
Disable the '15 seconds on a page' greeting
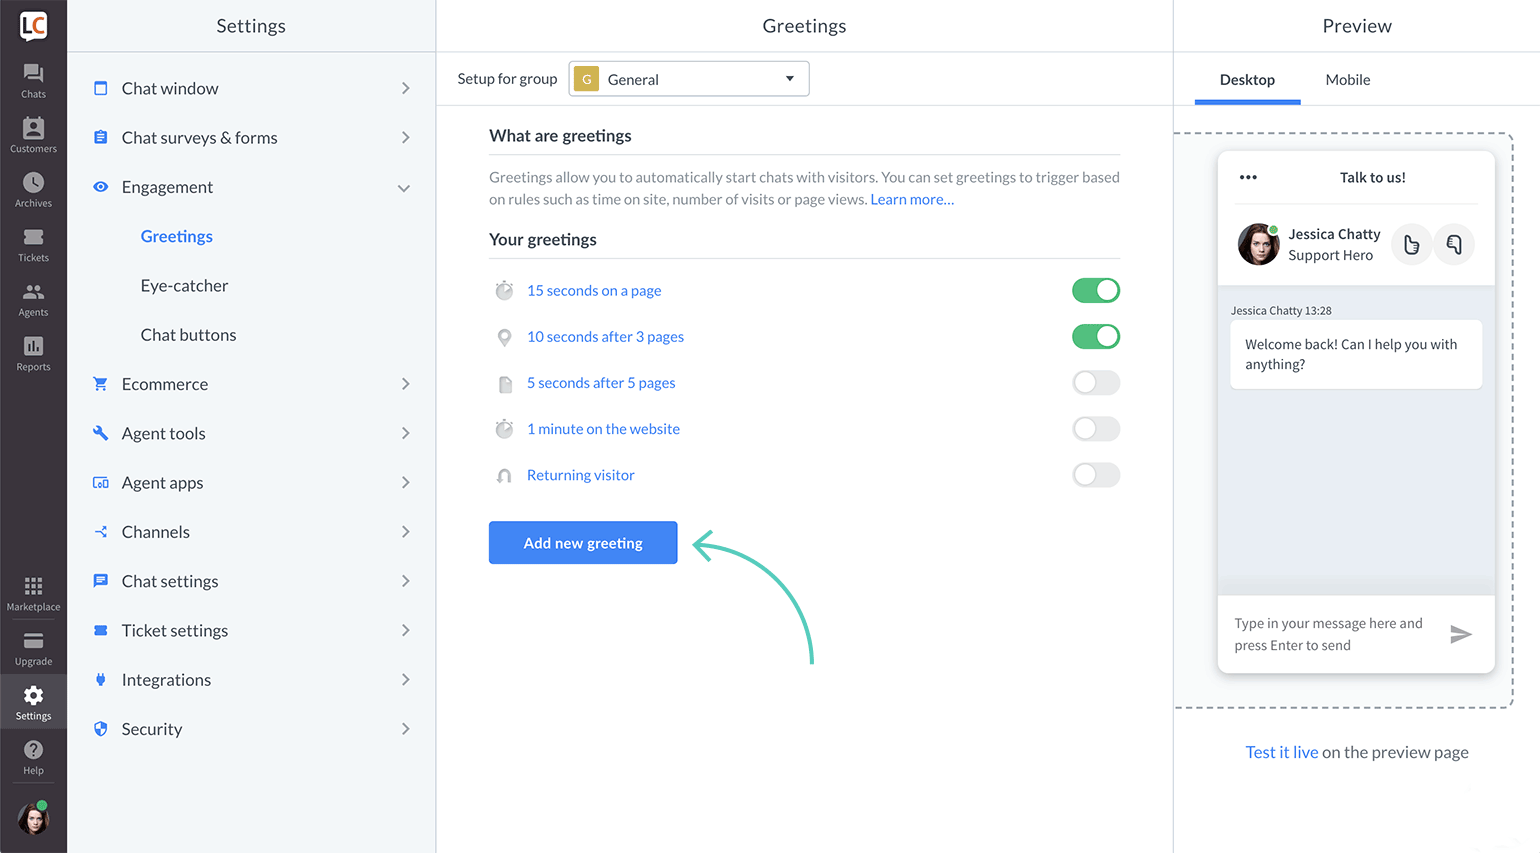(1096, 290)
